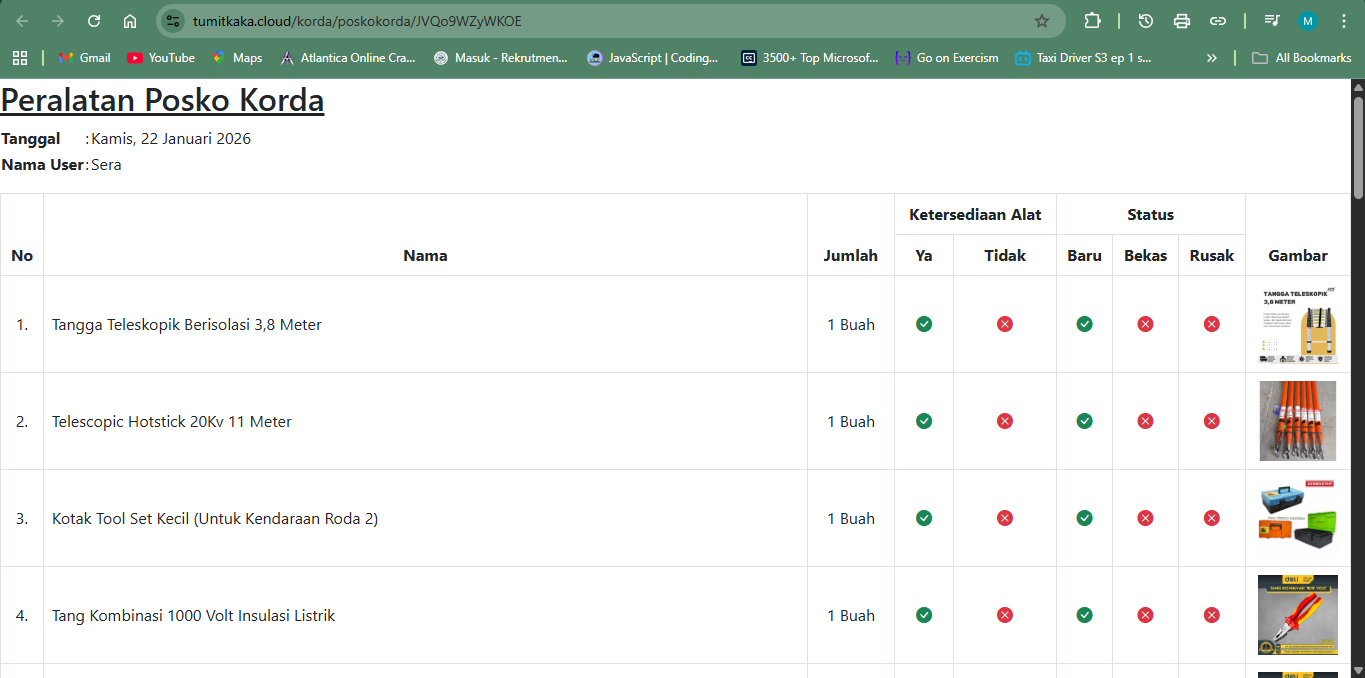Image resolution: width=1365 pixels, height=678 pixels.
Task: Reload the current page
Action: point(94,21)
